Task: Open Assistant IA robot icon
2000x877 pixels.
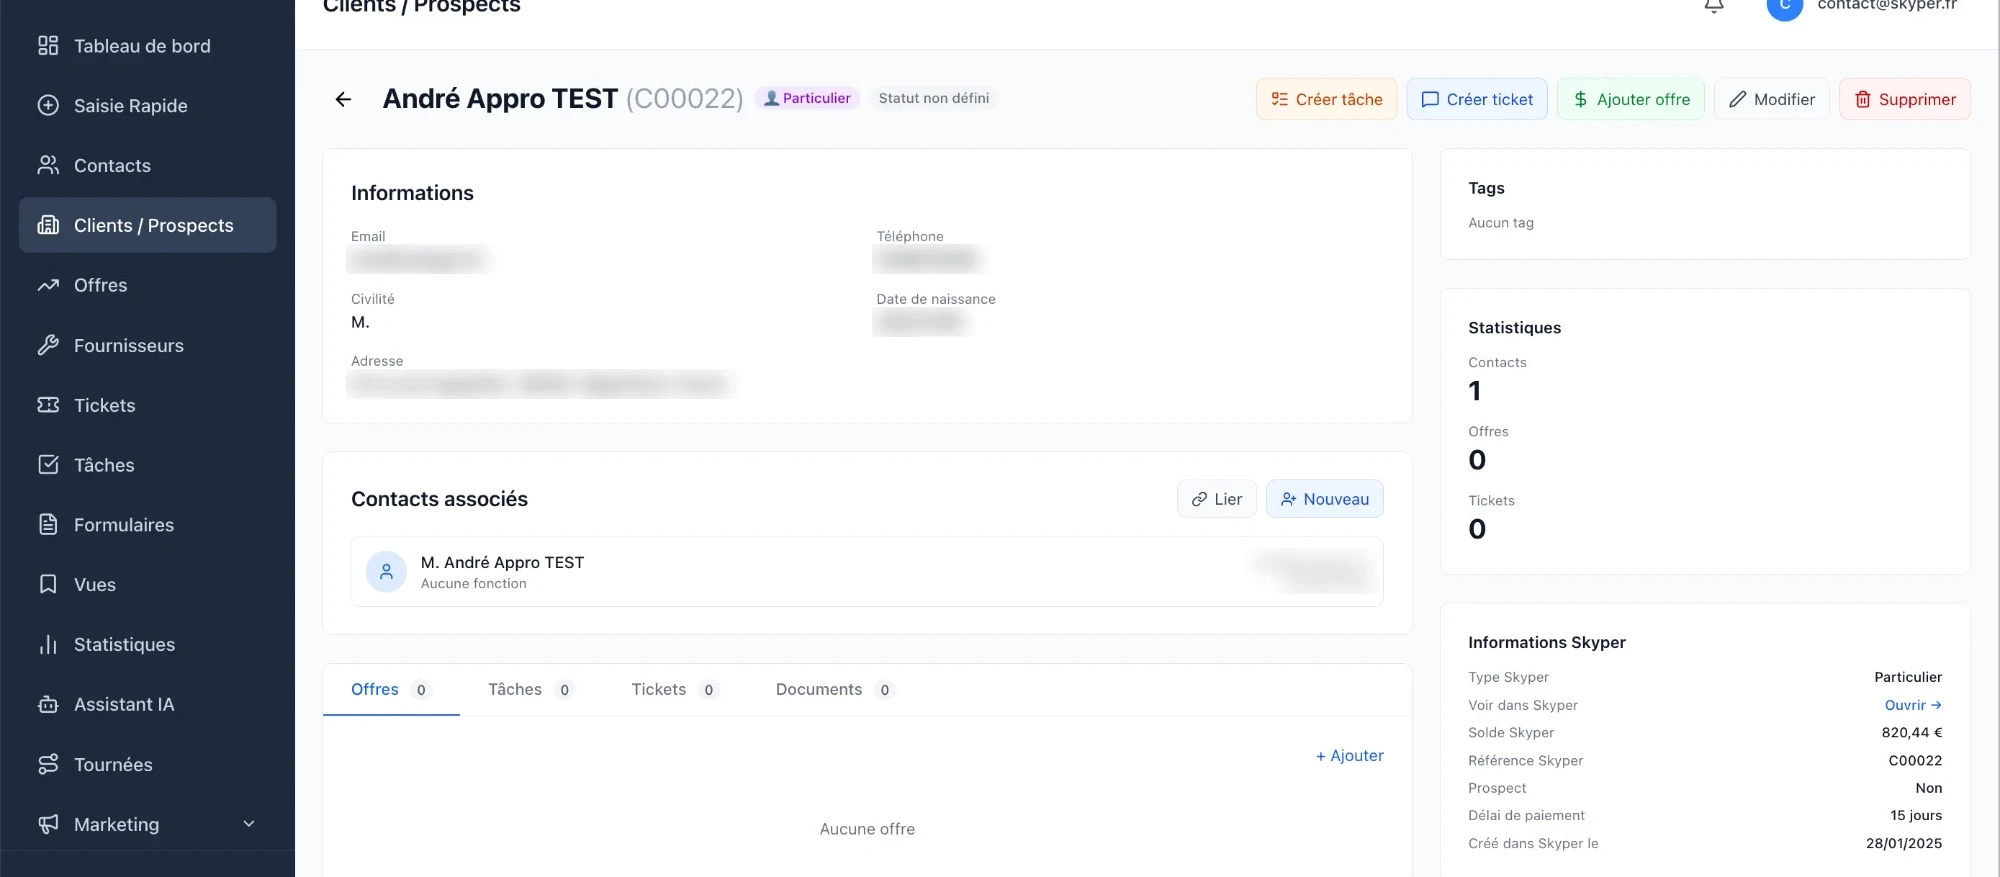Action: point(48,704)
